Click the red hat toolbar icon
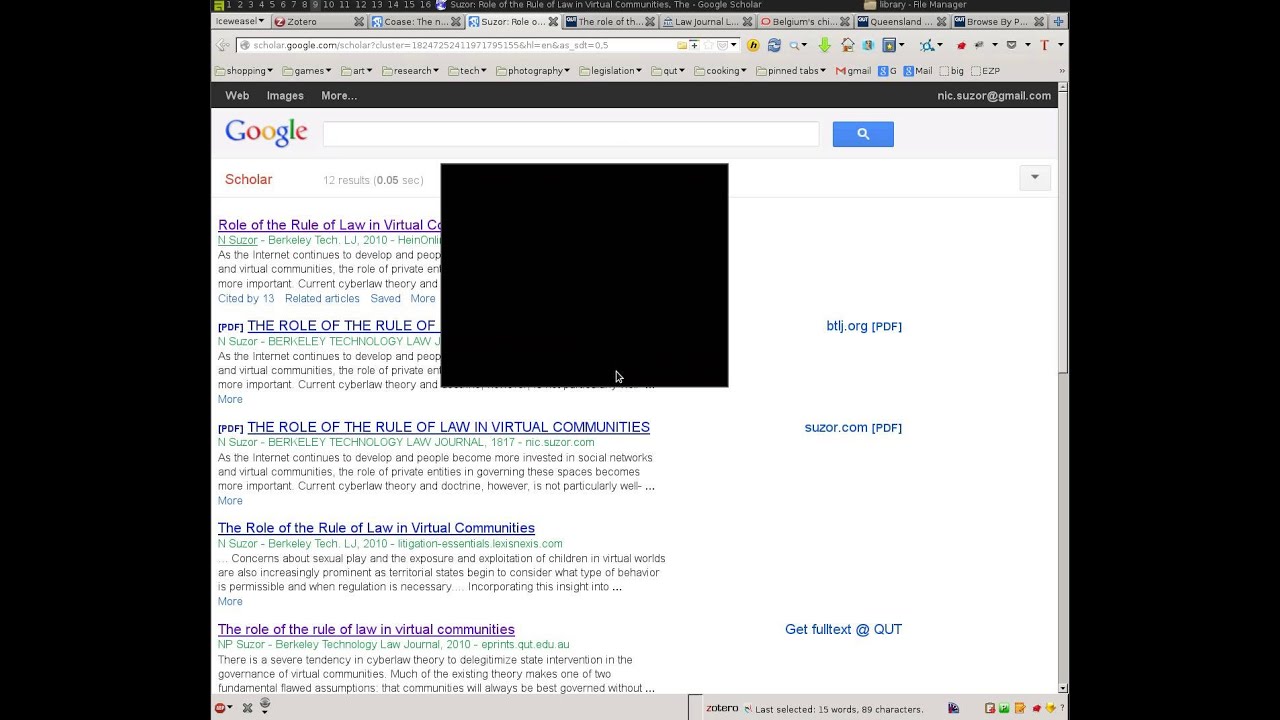Screen dimensions: 1280x720 click(961, 45)
